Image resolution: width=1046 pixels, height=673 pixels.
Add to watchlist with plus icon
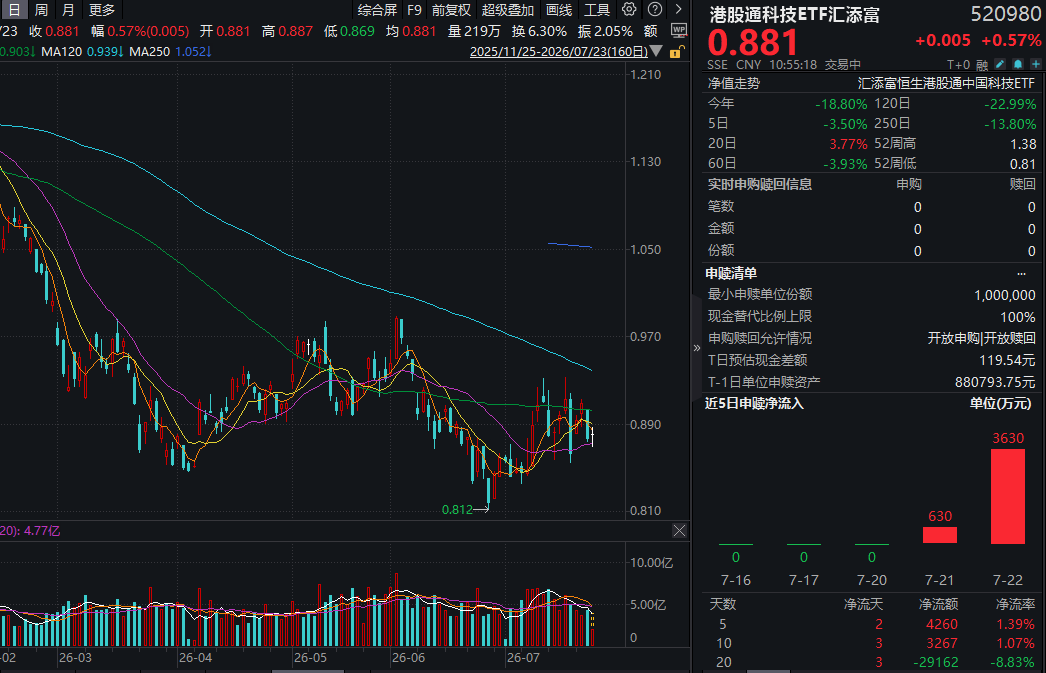(x=1035, y=64)
